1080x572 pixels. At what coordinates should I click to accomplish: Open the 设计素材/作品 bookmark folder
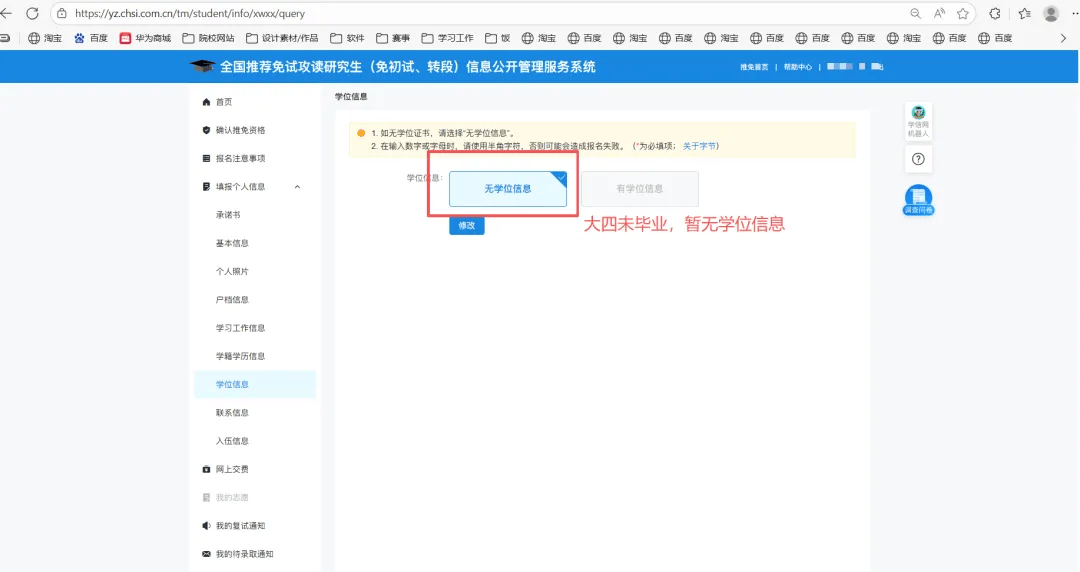point(282,38)
